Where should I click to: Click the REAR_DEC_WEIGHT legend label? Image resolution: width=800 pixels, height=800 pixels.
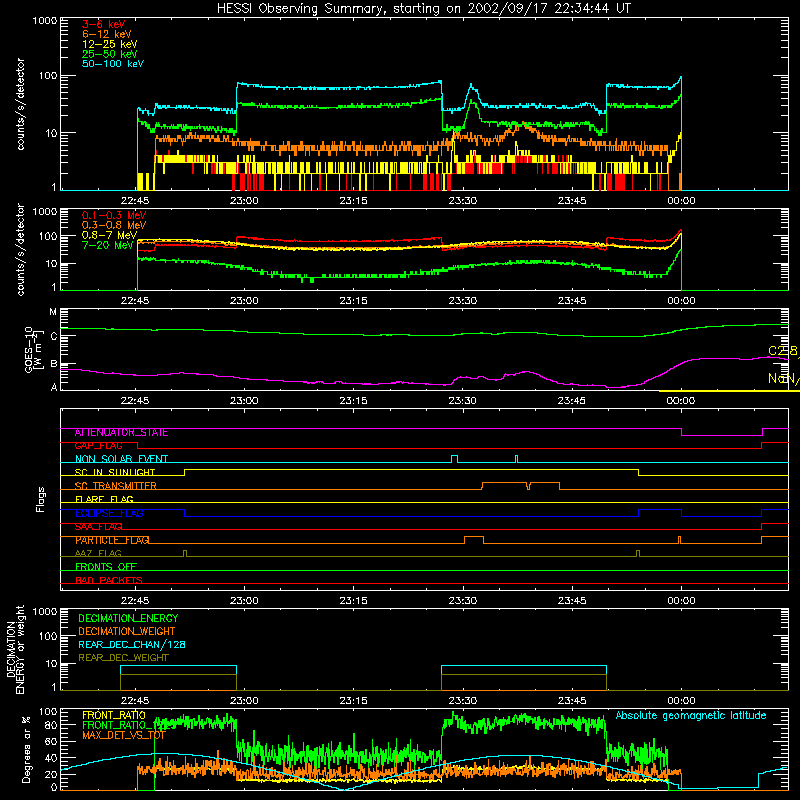[123, 658]
